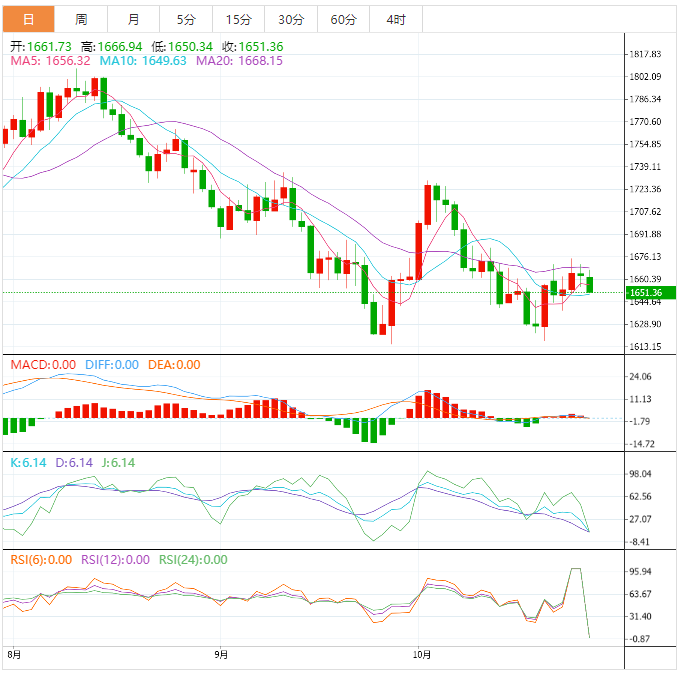Switch to the 周 weekly tab
The image size is (683, 675).
coord(81,20)
